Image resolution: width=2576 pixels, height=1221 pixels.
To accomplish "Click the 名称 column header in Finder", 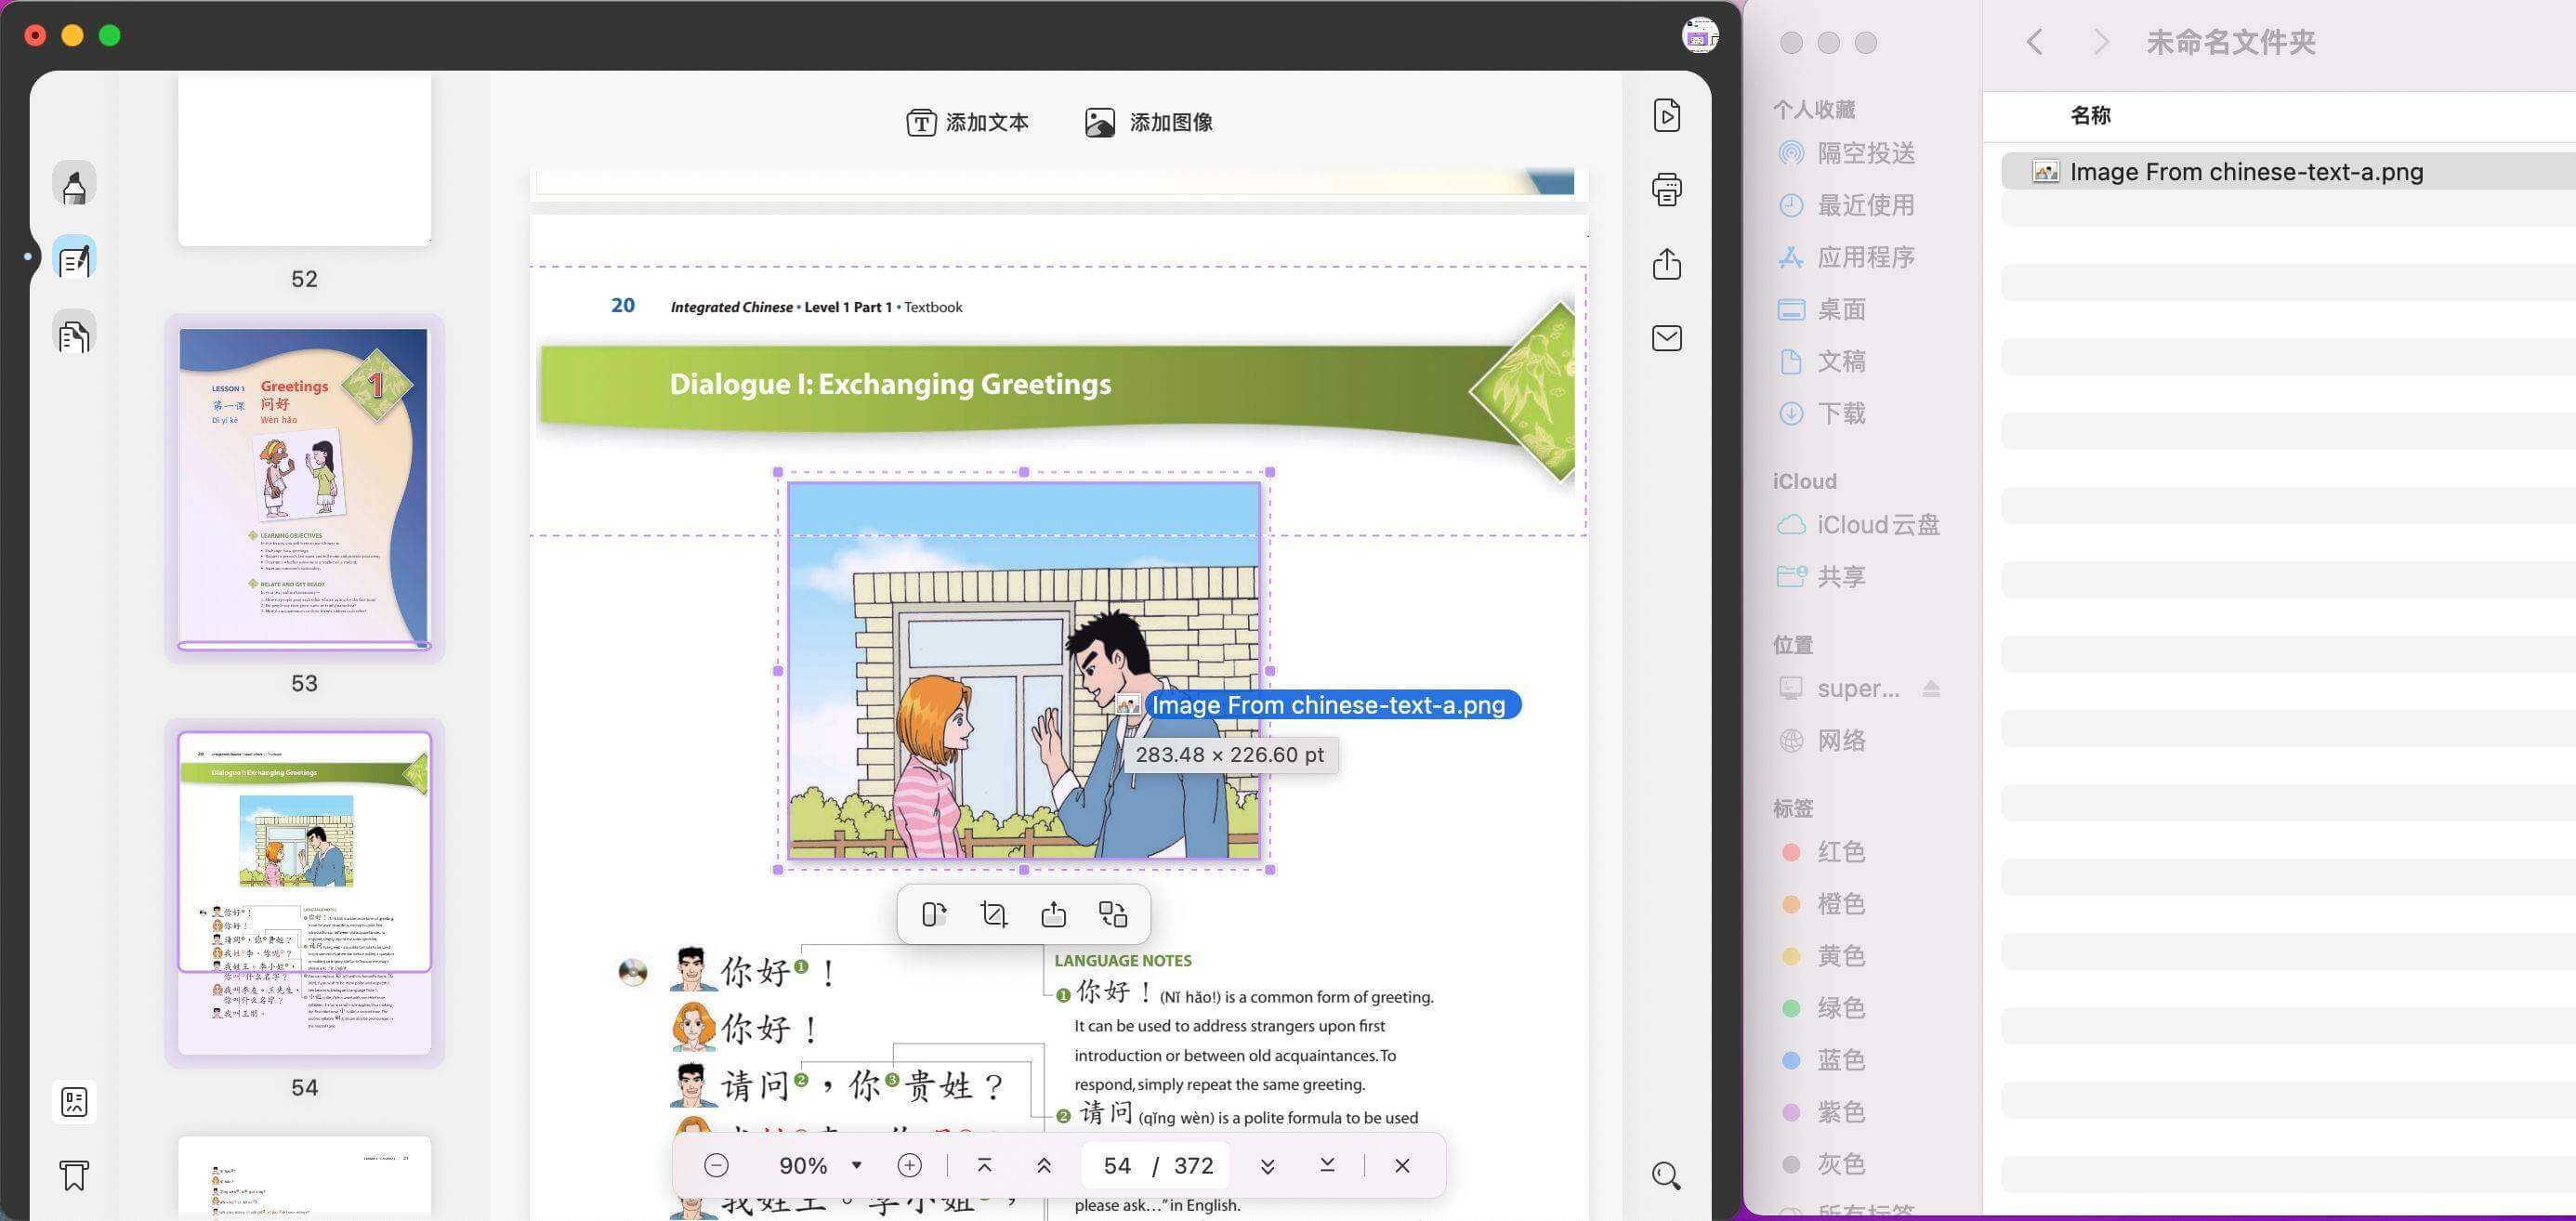I will [x=2090, y=115].
